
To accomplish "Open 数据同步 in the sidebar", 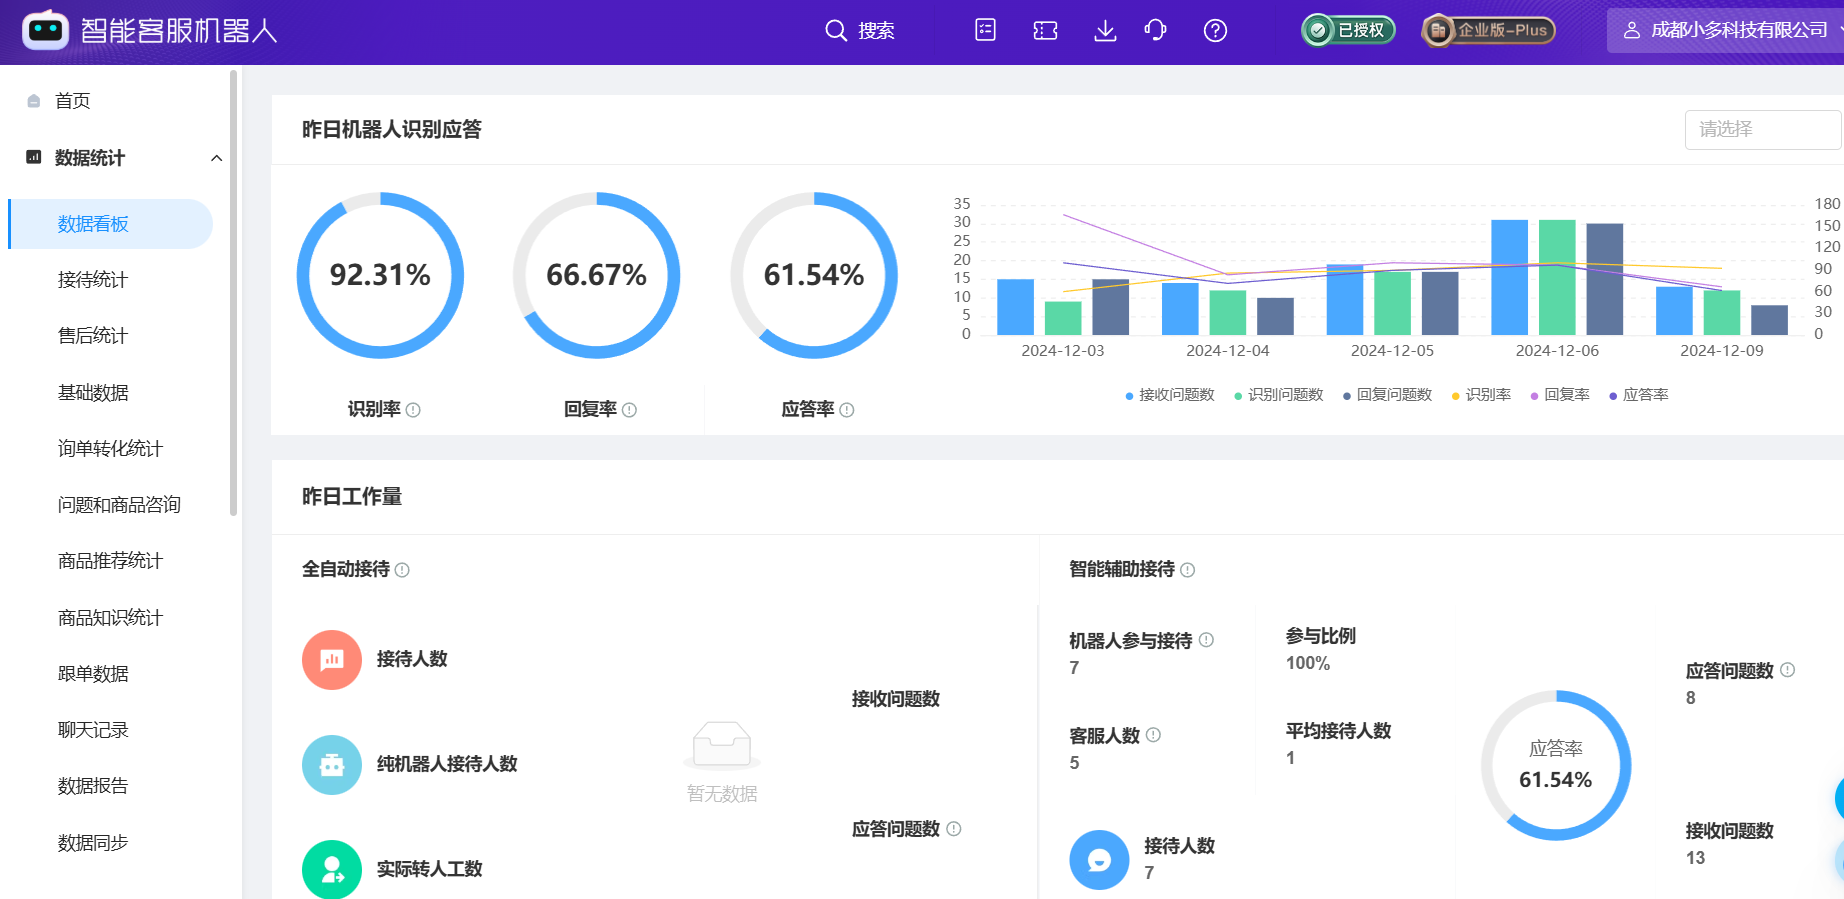I will pos(93,843).
